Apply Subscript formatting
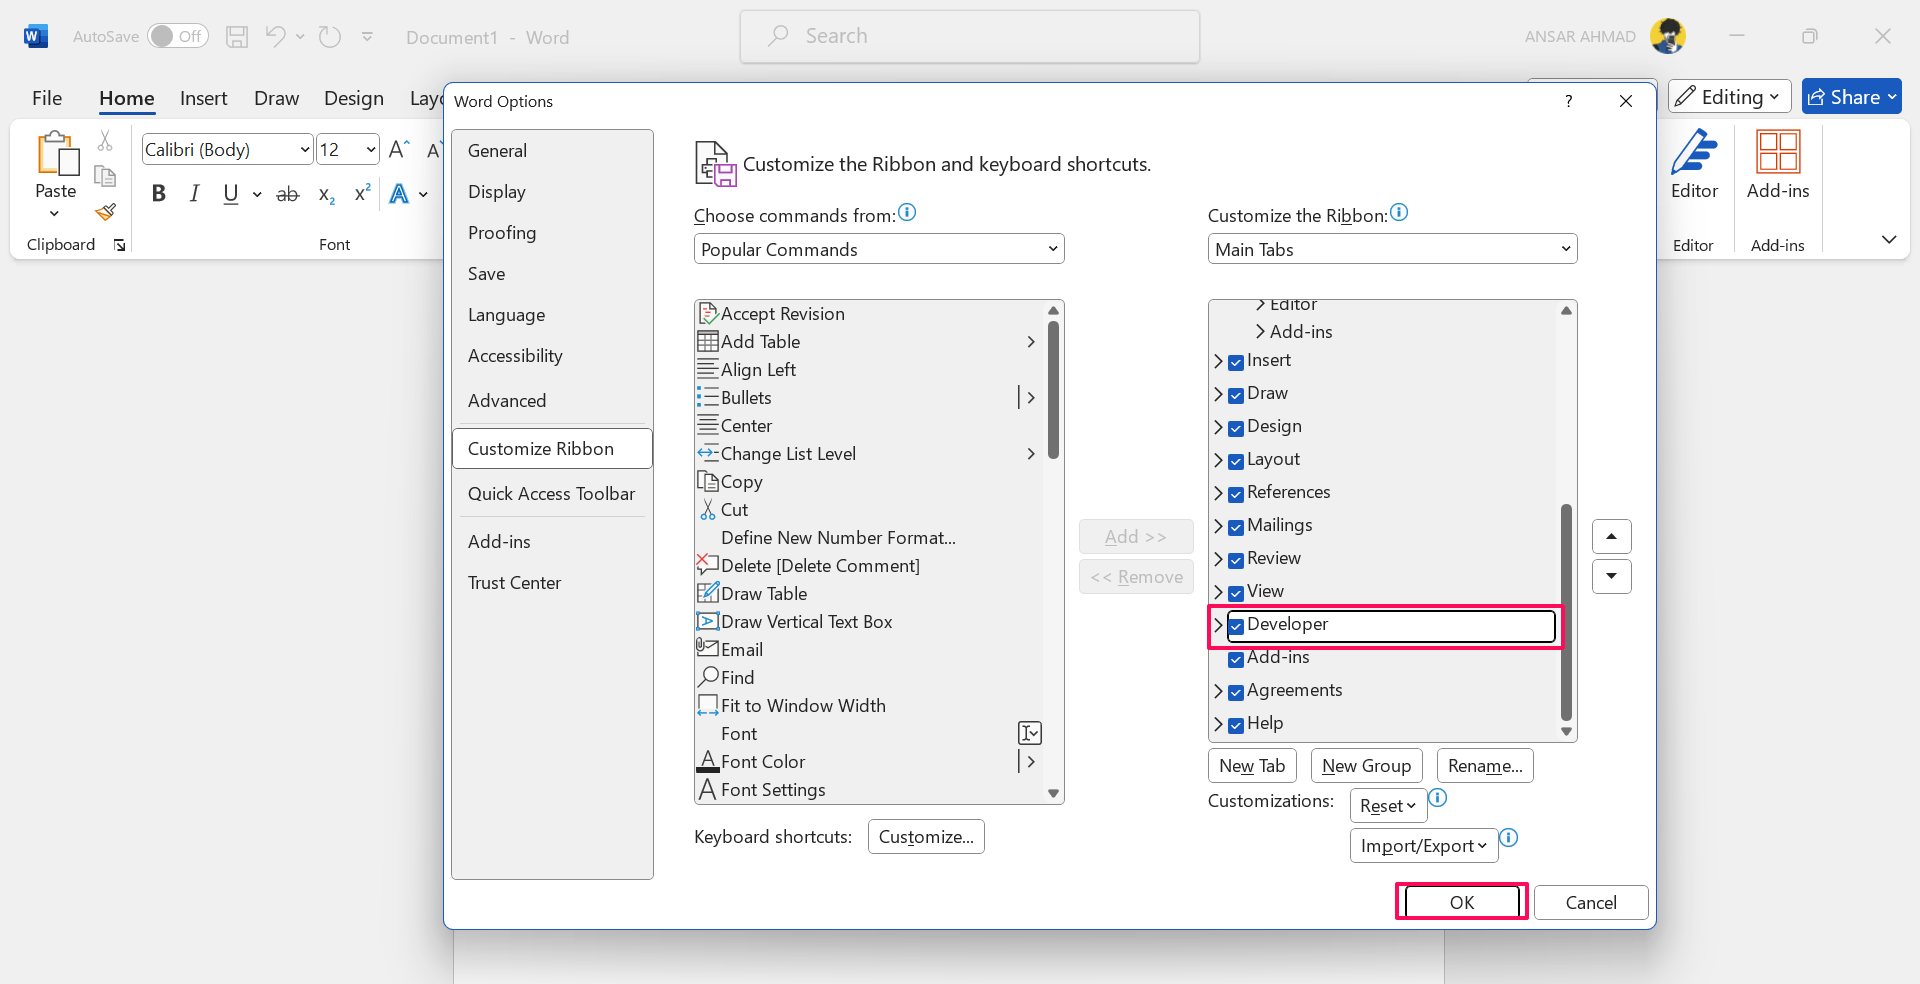The width and height of the screenshot is (1920, 984). [326, 194]
